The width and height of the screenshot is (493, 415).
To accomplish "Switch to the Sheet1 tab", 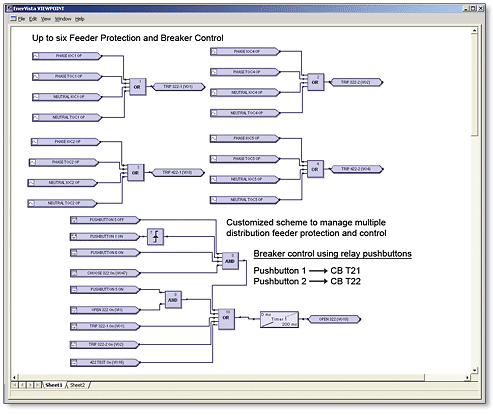I will tap(54, 385).
